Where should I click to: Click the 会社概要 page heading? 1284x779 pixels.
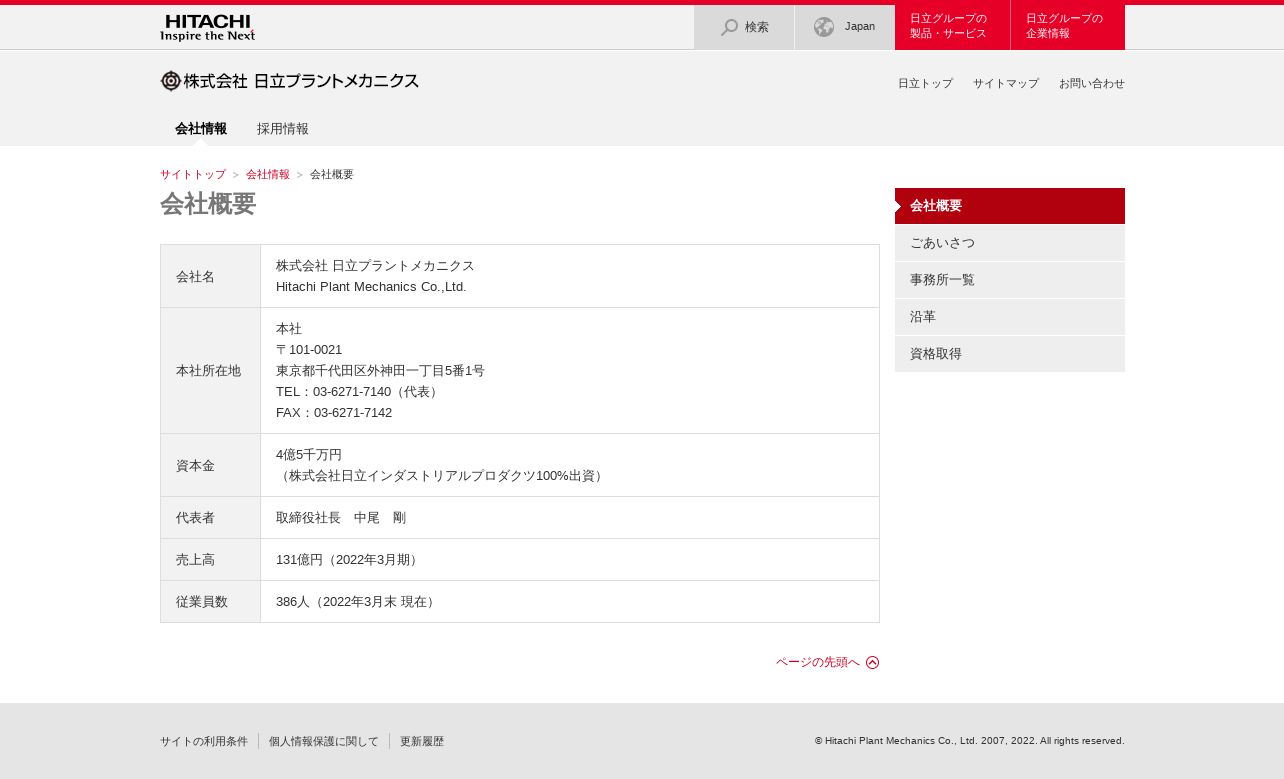208,204
